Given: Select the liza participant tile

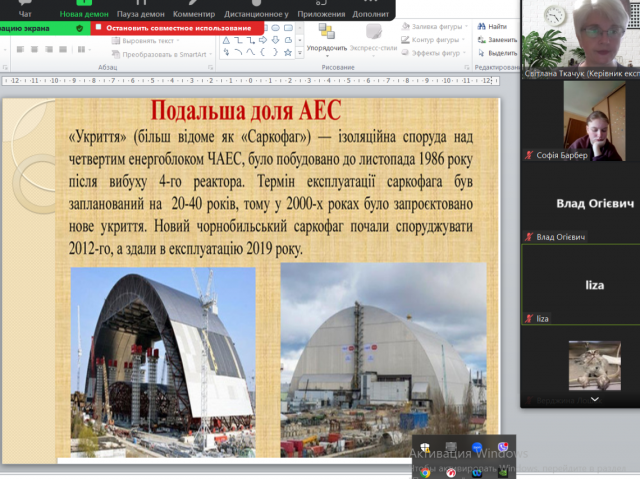Looking at the screenshot, I should pyautogui.click(x=580, y=285).
